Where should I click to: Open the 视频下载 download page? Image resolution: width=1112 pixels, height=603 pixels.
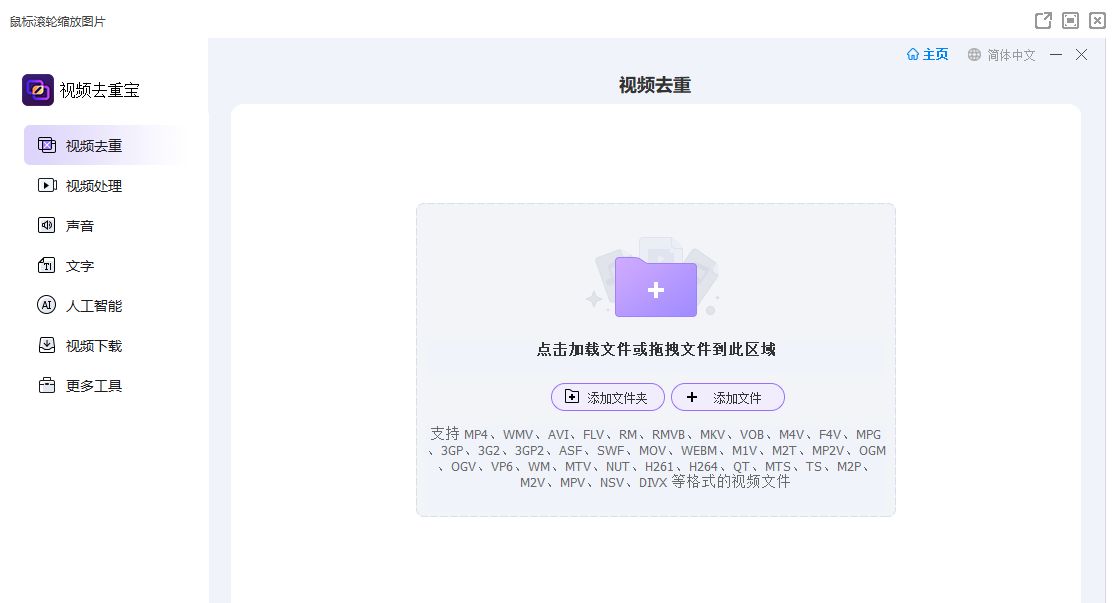(x=94, y=346)
